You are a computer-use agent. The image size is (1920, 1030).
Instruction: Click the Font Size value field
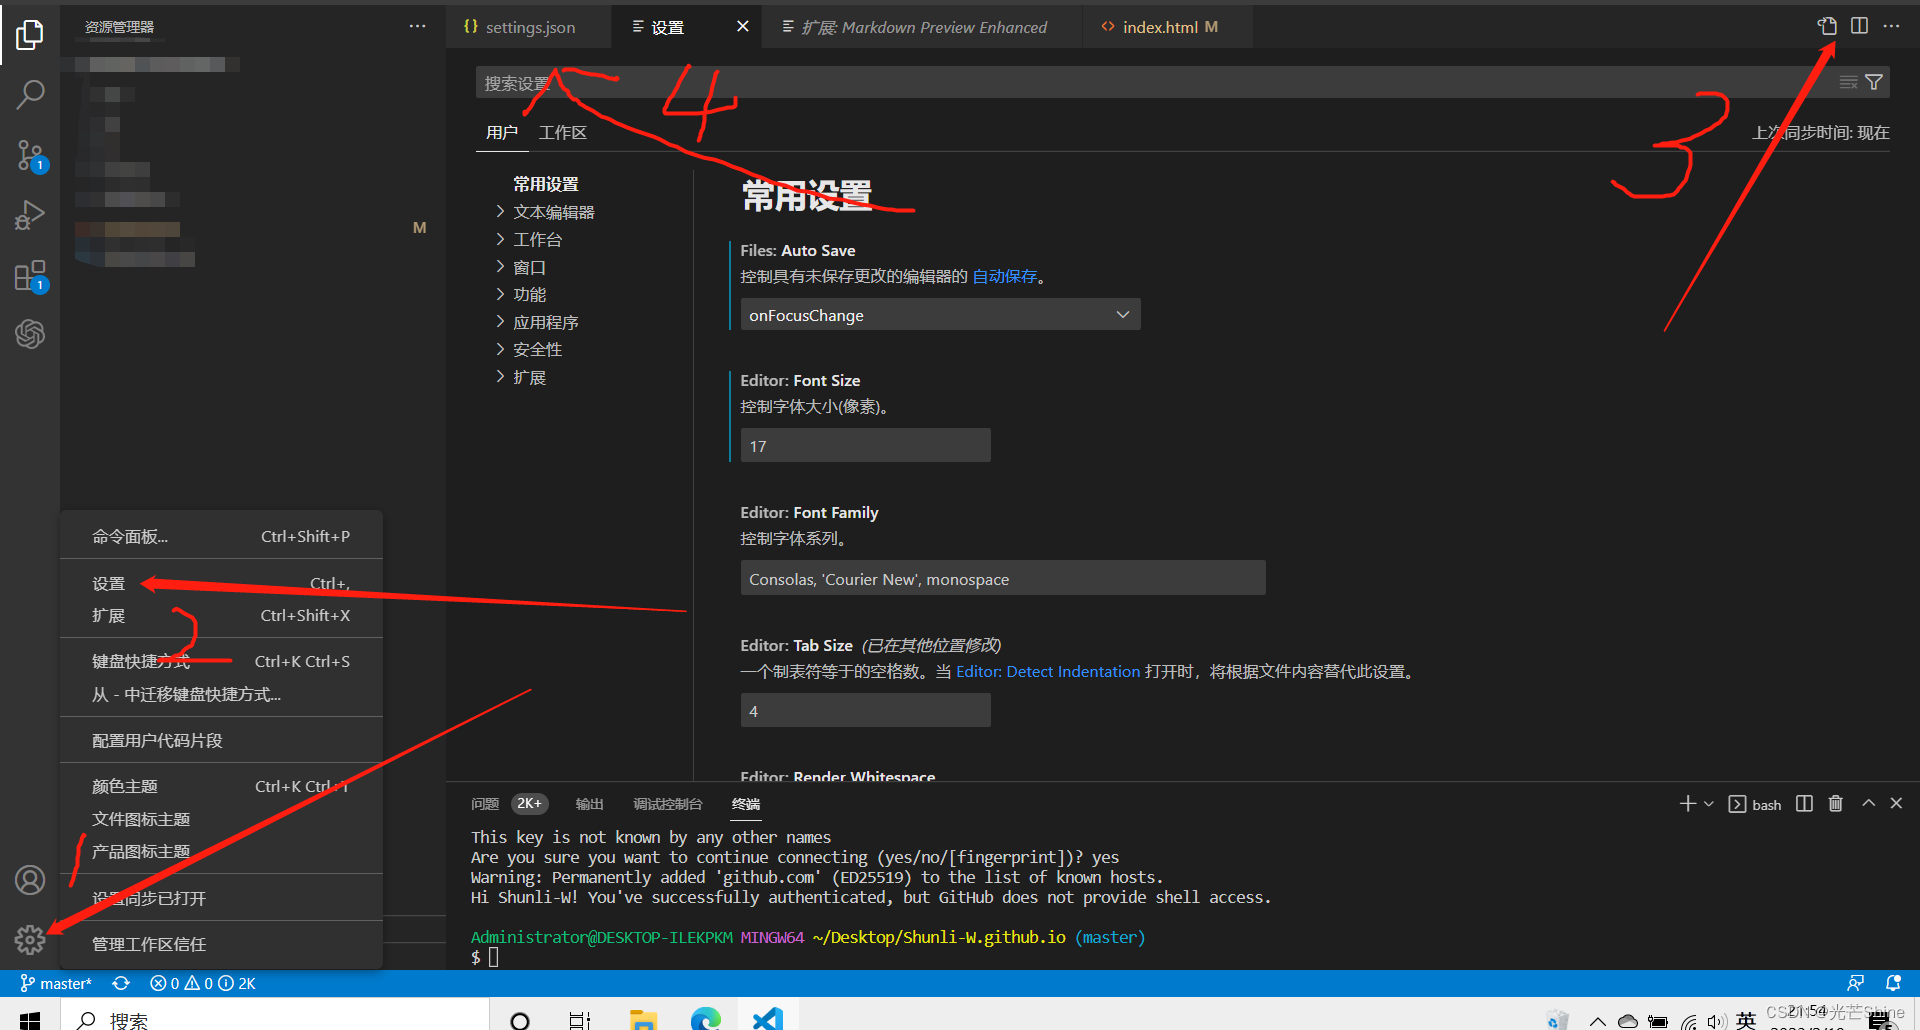click(x=865, y=446)
